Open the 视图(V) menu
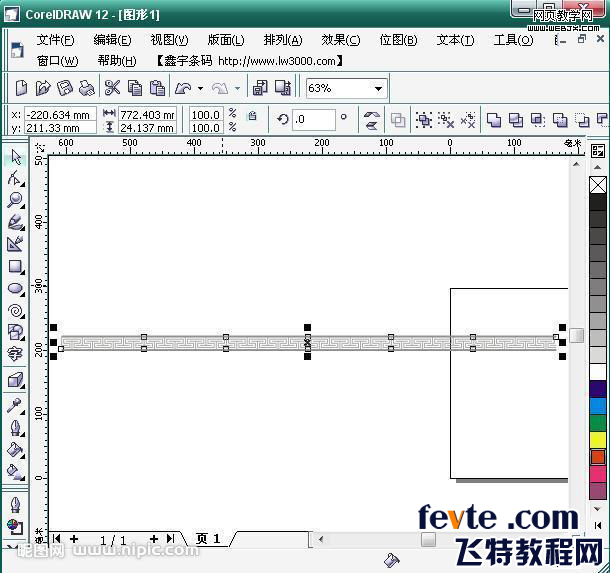The width and height of the screenshot is (610, 573). [x=169, y=40]
